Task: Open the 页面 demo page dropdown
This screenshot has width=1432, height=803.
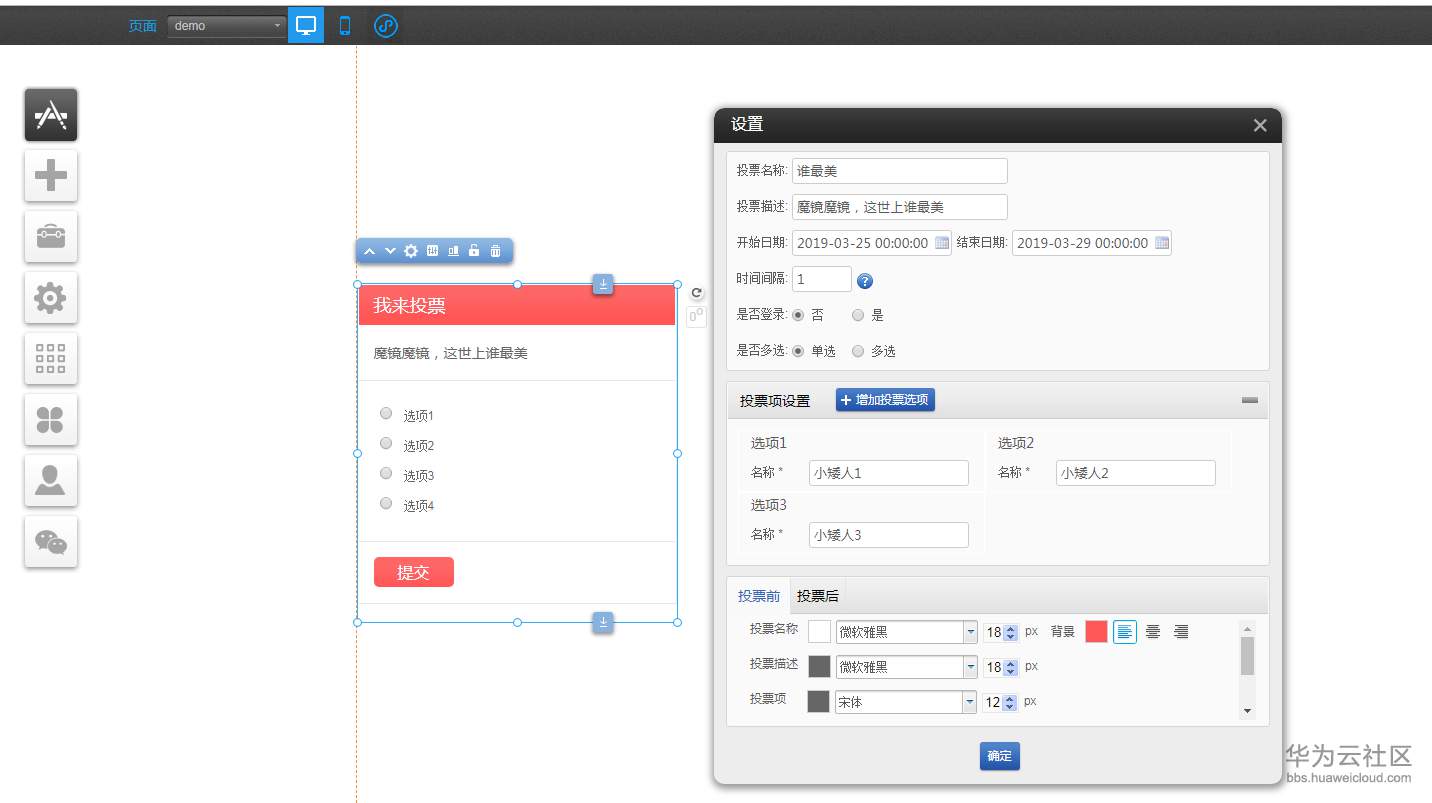Action: 227,26
